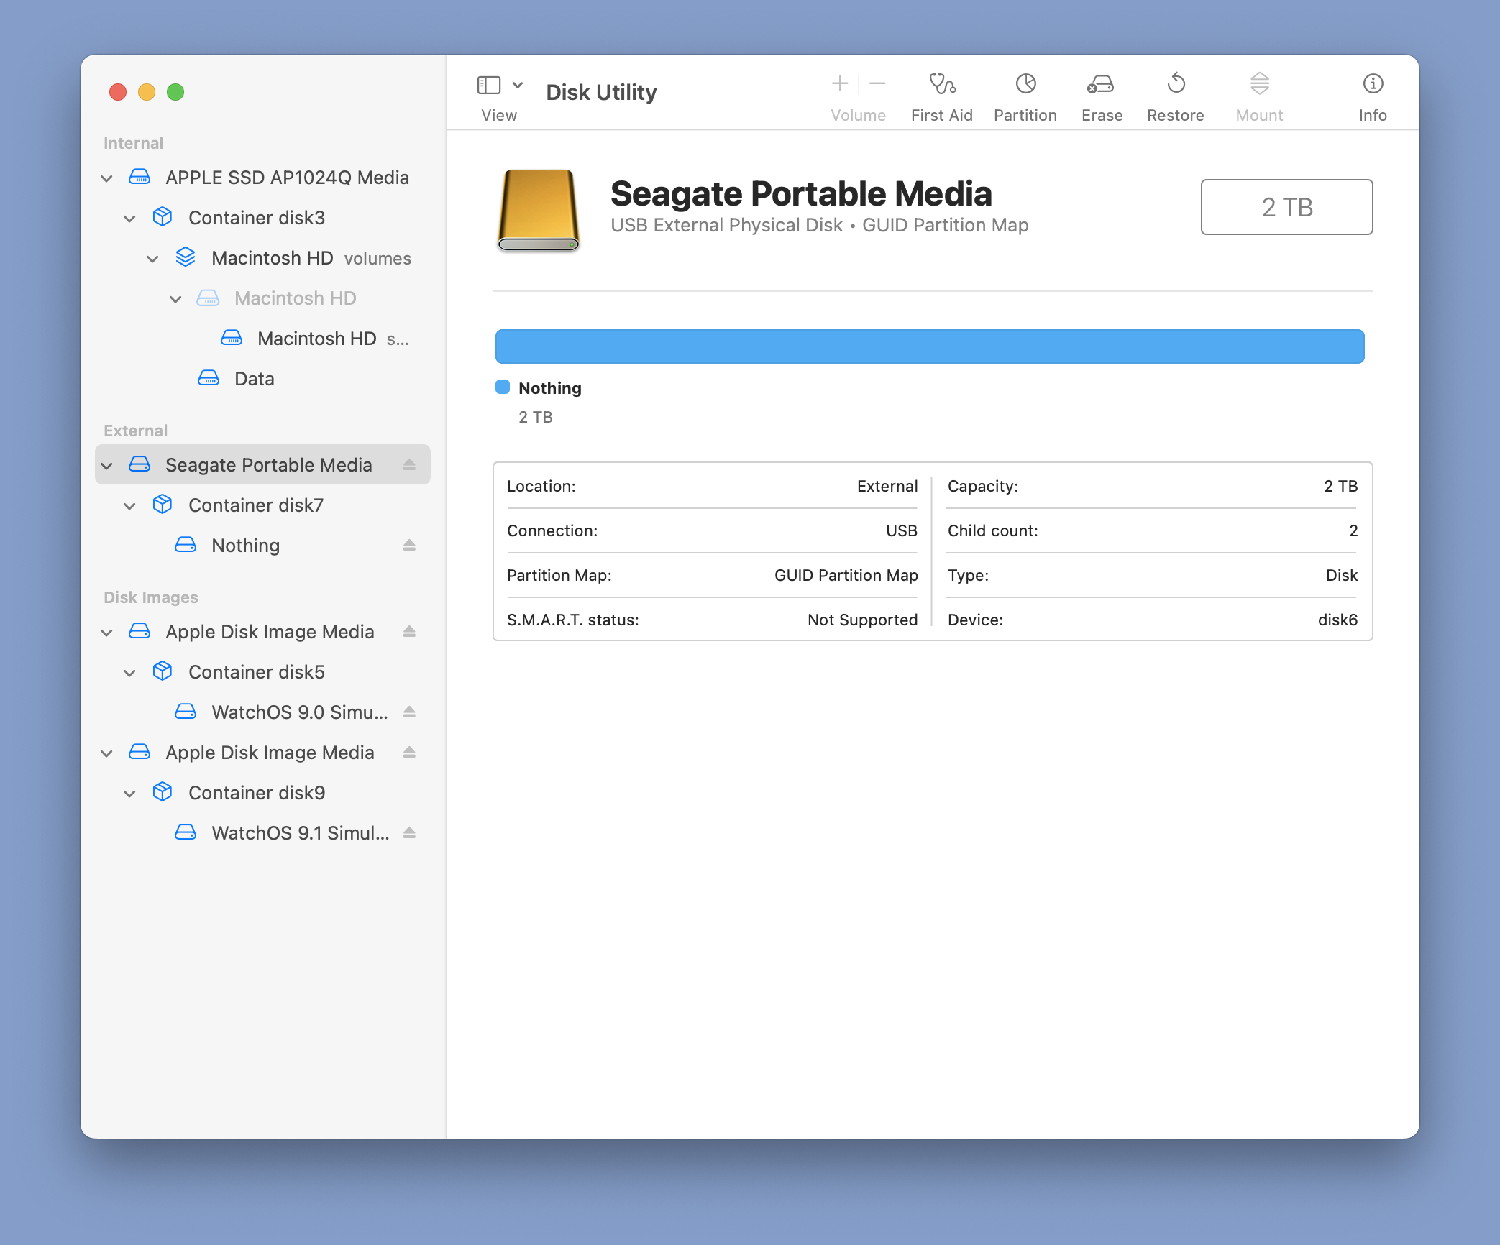The height and width of the screenshot is (1245, 1500).
Task: Select APPLE SSD AP1024Q Media disk
Action: (x=263, y=178)
